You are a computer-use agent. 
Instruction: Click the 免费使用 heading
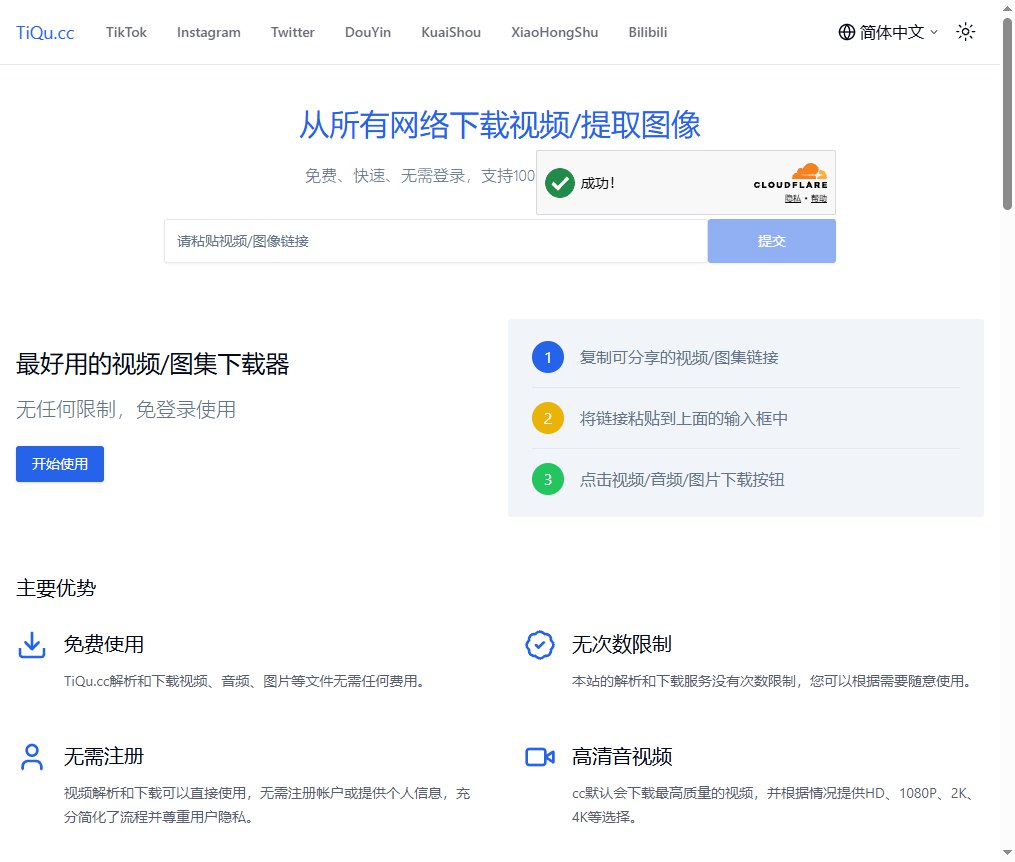[104, 645]
